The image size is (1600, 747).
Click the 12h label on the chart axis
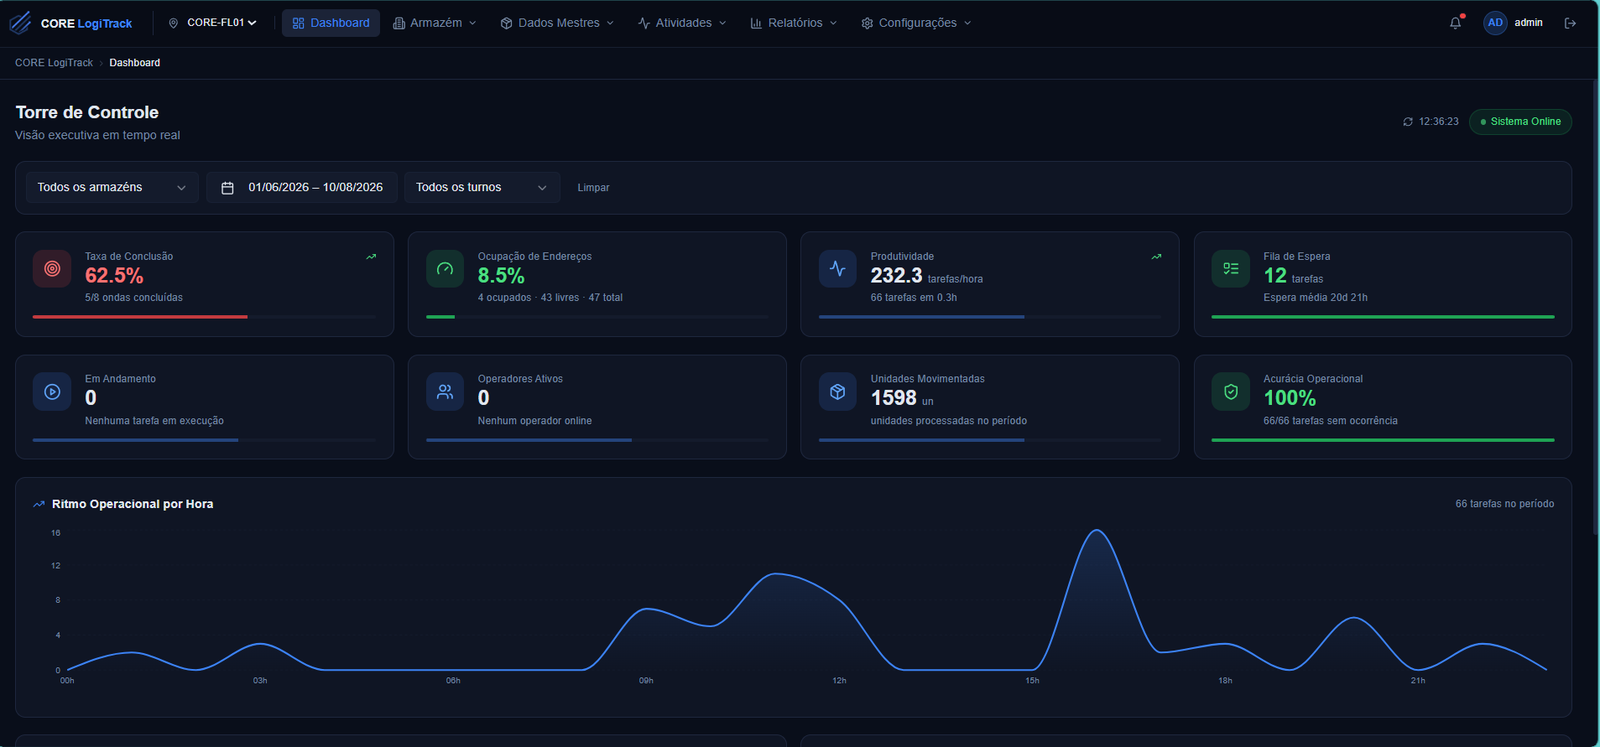coord(839,681)
